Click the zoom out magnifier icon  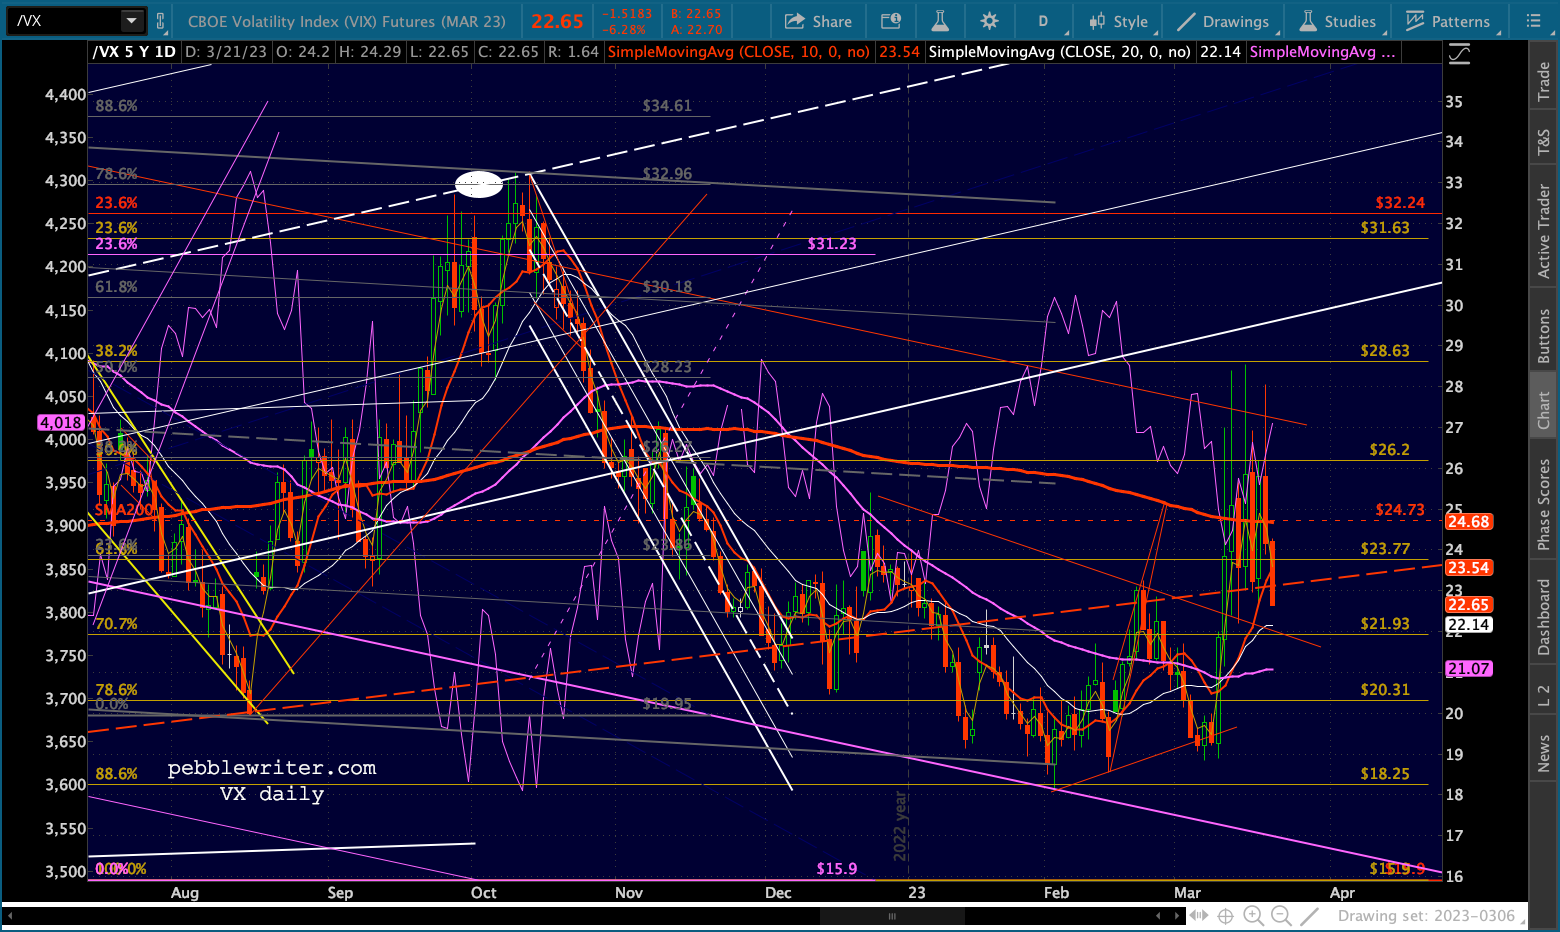(x=1281, y=915)
